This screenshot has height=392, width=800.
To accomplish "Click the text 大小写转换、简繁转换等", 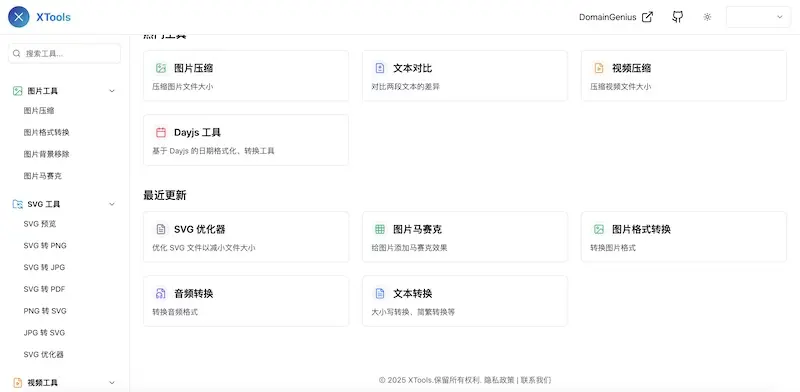I will pyautogui.click(x=413, y=312).
